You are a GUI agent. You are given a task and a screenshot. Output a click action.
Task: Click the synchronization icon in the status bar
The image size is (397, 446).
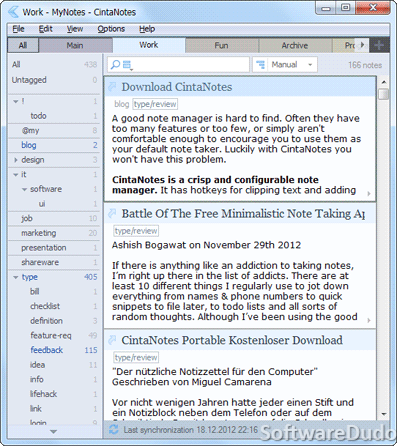(113, 430)
